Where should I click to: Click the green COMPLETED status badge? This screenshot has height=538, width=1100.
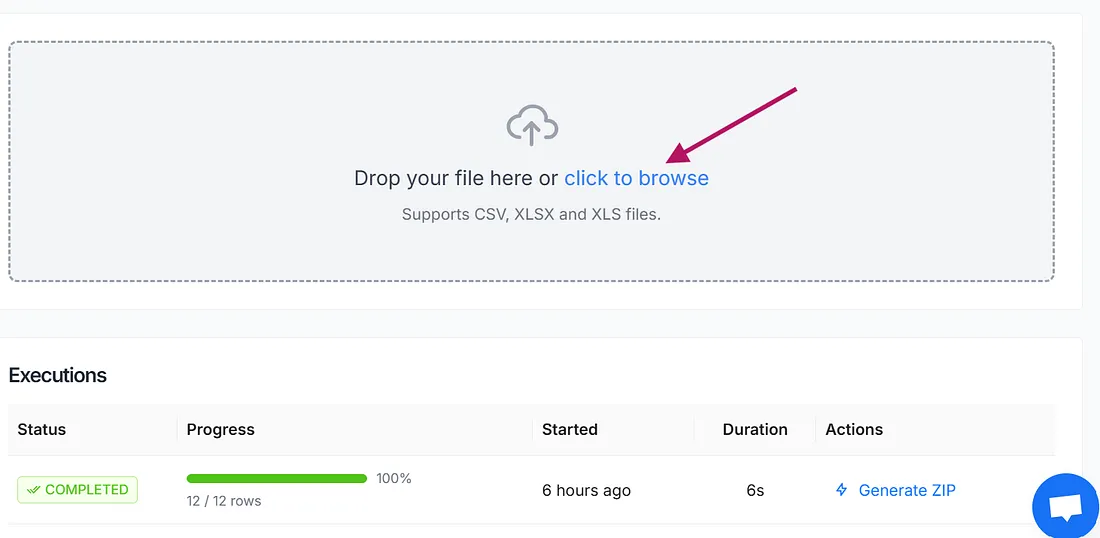[x=77, y=490]
